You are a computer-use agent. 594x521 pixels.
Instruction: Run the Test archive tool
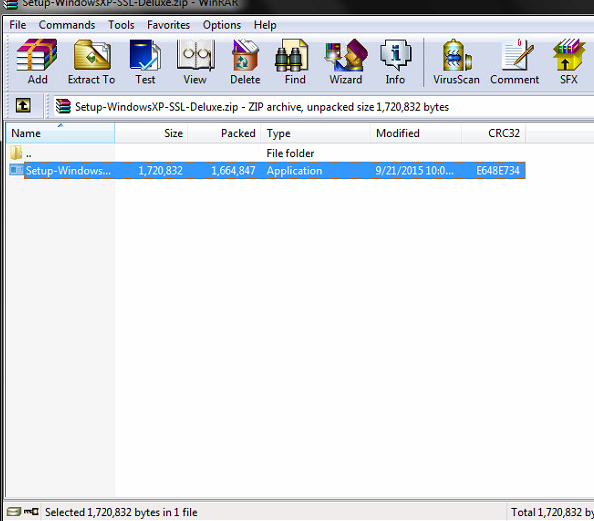pos(145,62)
